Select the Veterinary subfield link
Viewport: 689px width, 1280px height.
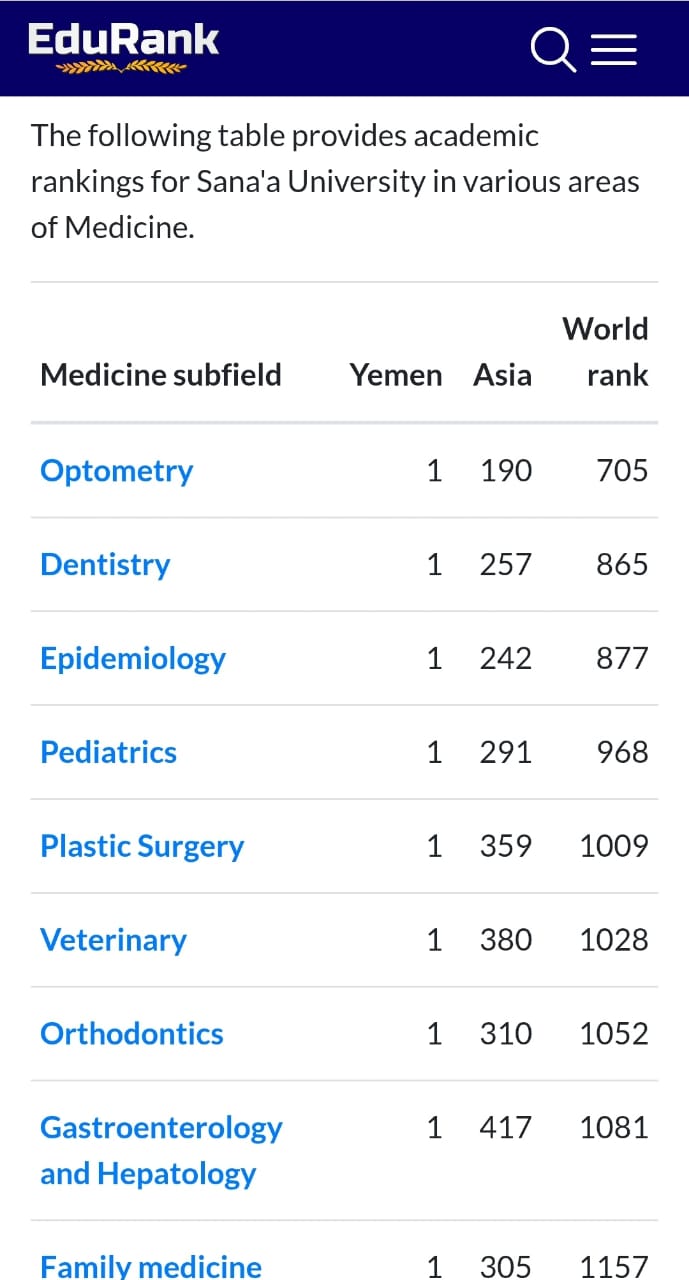113,941
